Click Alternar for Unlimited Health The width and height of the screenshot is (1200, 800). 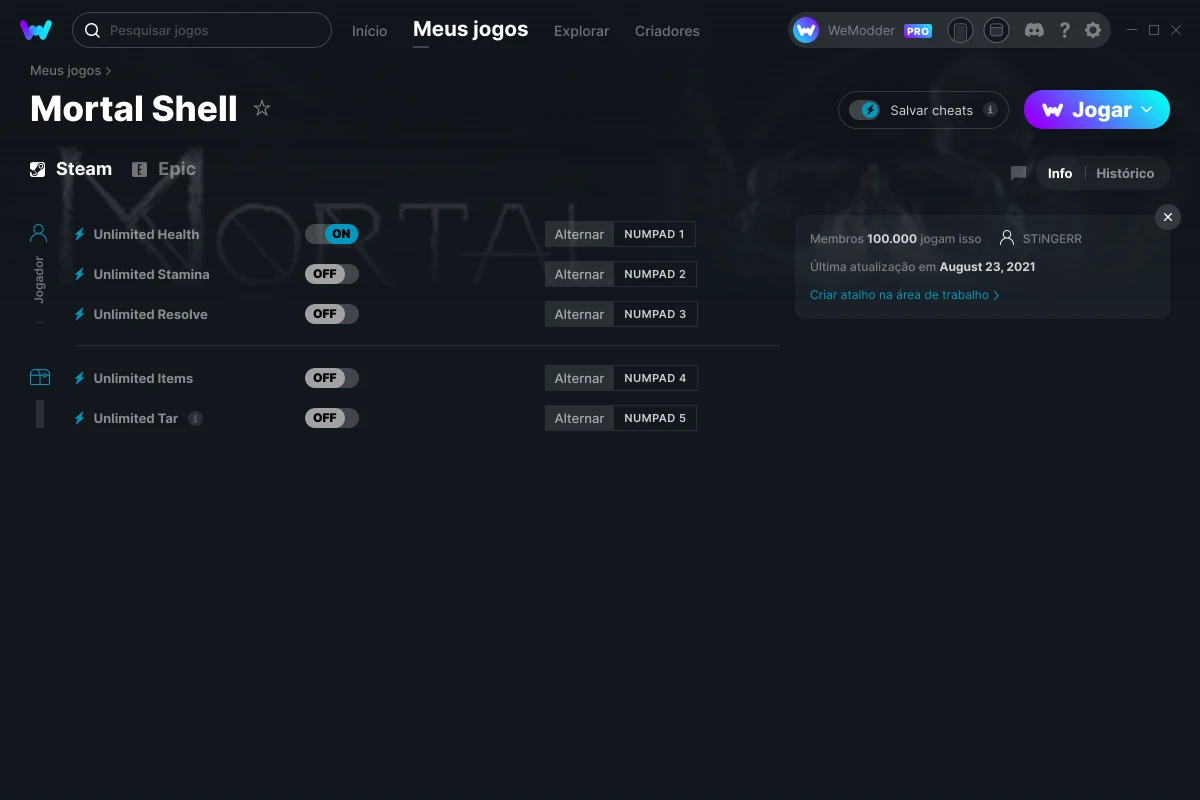(579, 234)
